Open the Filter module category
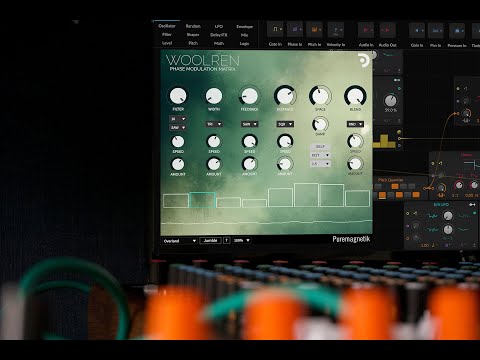Image resolution: width=480 pixels, height=360 pixels. pyautogui.click(x=167, y=34)
